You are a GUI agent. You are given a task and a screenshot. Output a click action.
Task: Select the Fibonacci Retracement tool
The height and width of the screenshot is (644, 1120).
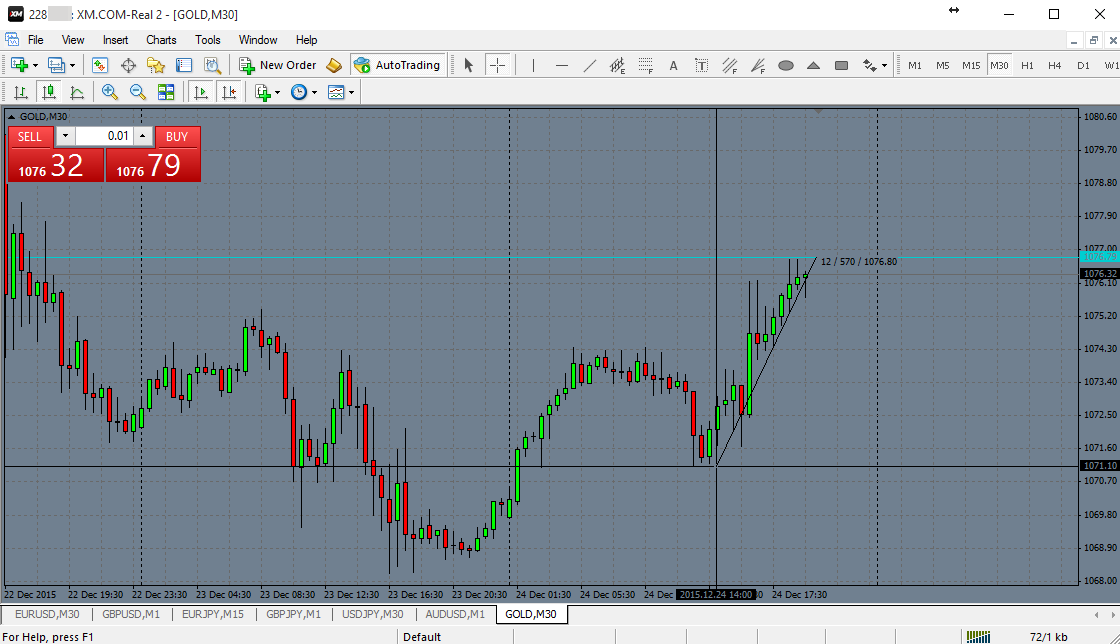pos(646,66)
